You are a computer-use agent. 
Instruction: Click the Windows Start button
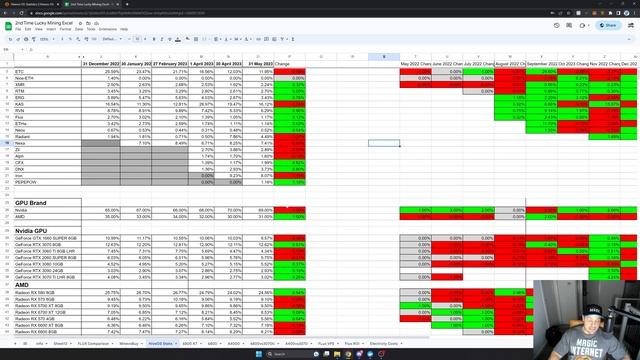coord(259,354)
